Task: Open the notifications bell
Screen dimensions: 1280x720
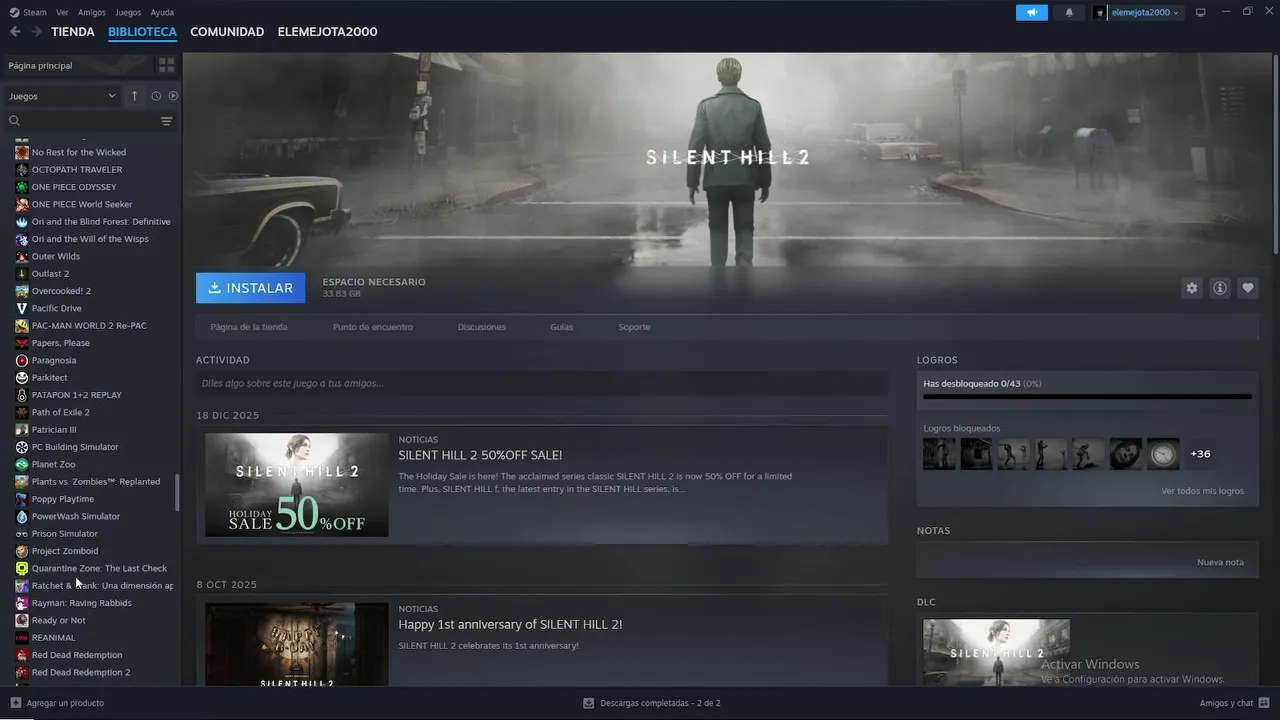Action: [x=1069, y=12]
